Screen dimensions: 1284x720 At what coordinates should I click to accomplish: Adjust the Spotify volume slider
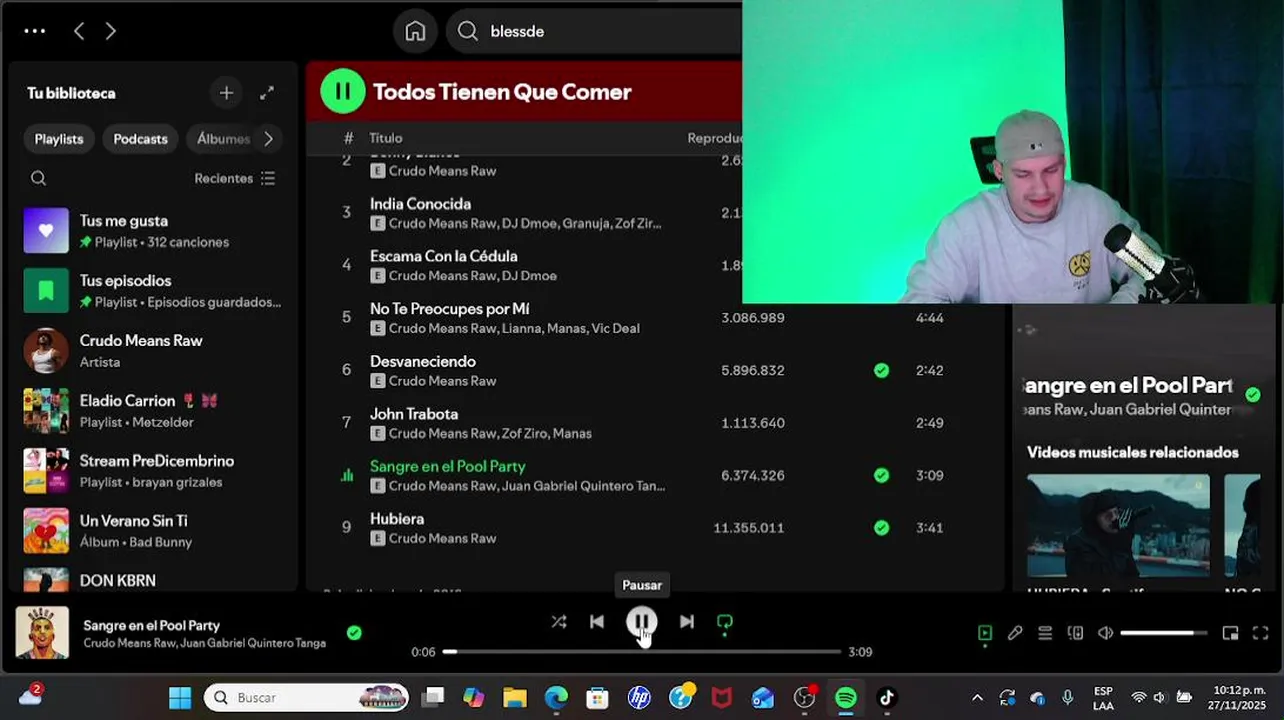(1164, 633)
